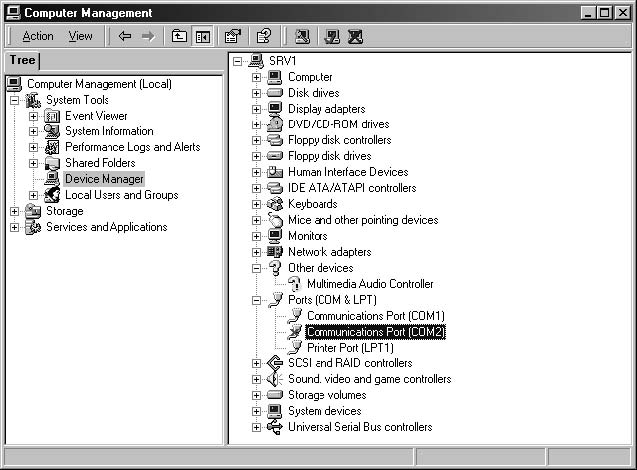Select the Floppy disk drives category
The width and height of the screenshot is (637, 470).
(329, 156)
